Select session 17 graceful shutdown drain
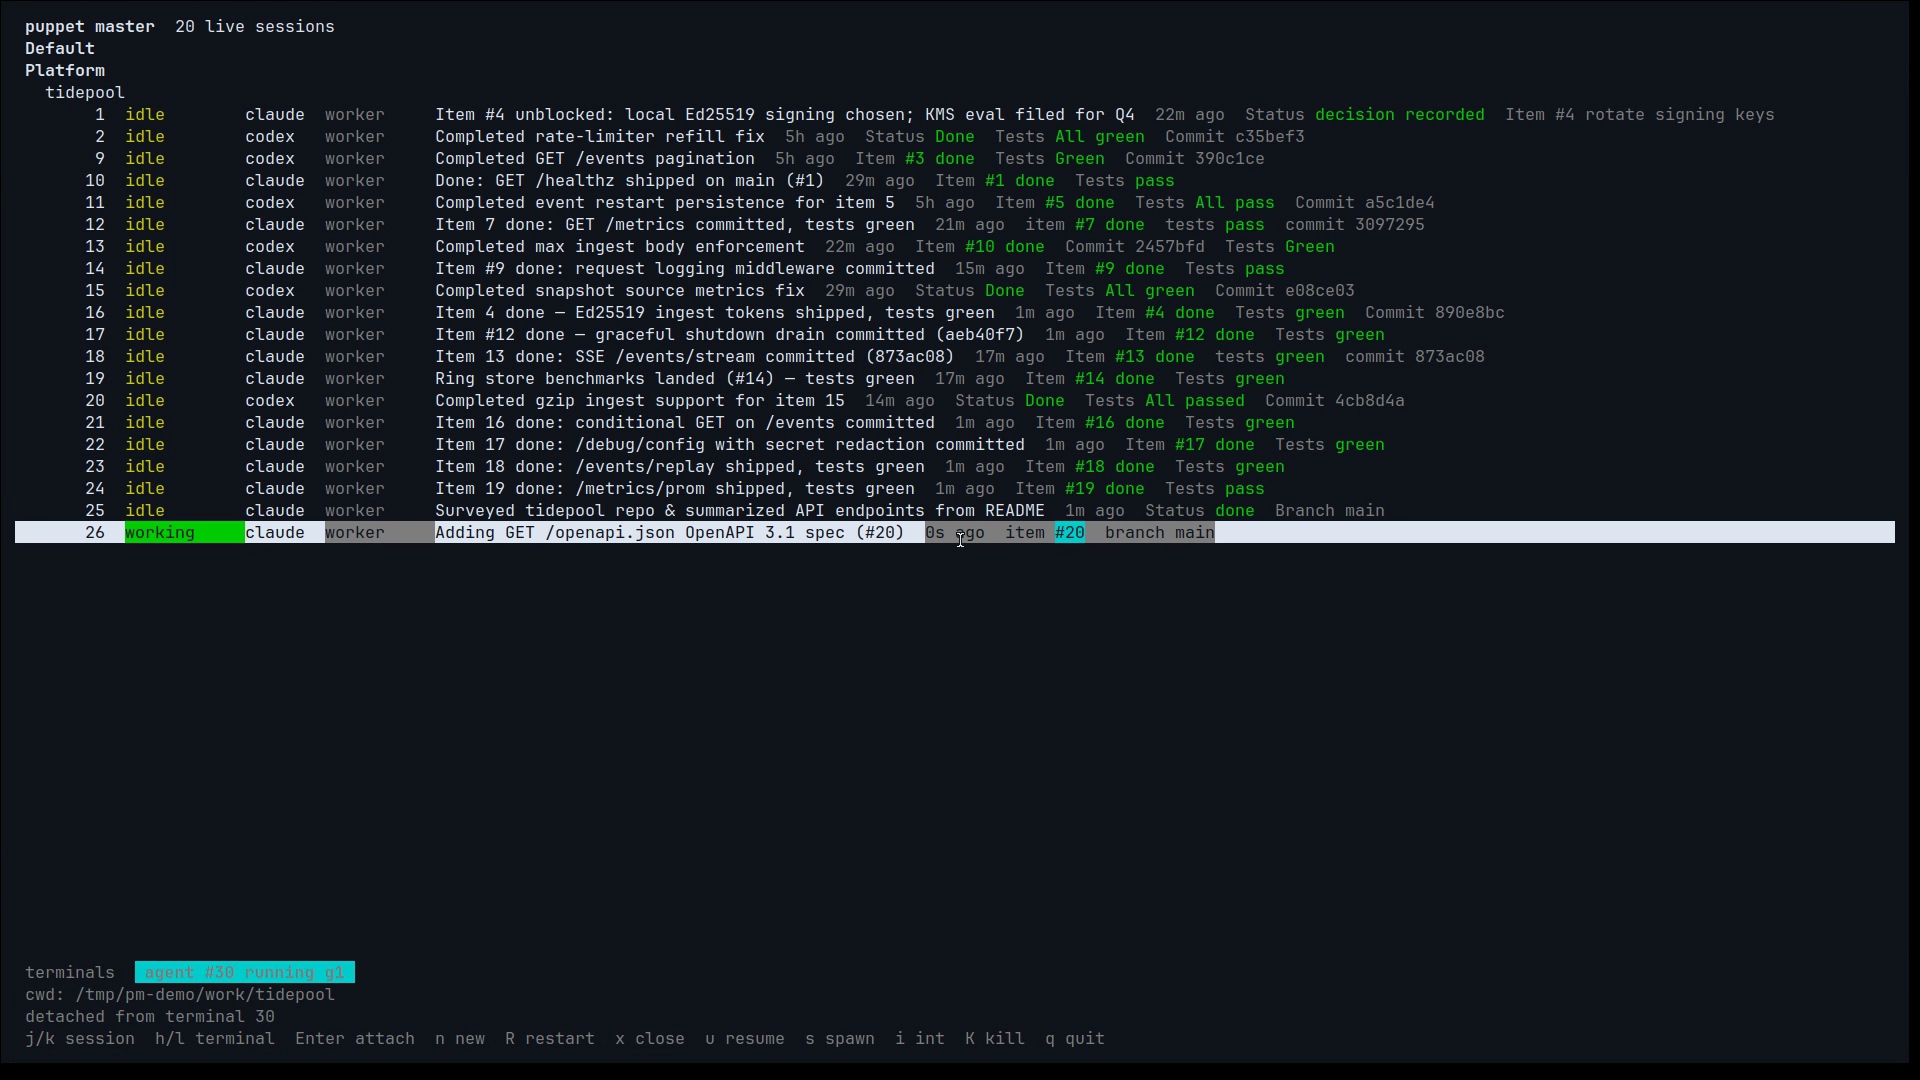Screen dimensions: 1920x1080 tap(955, 335)
